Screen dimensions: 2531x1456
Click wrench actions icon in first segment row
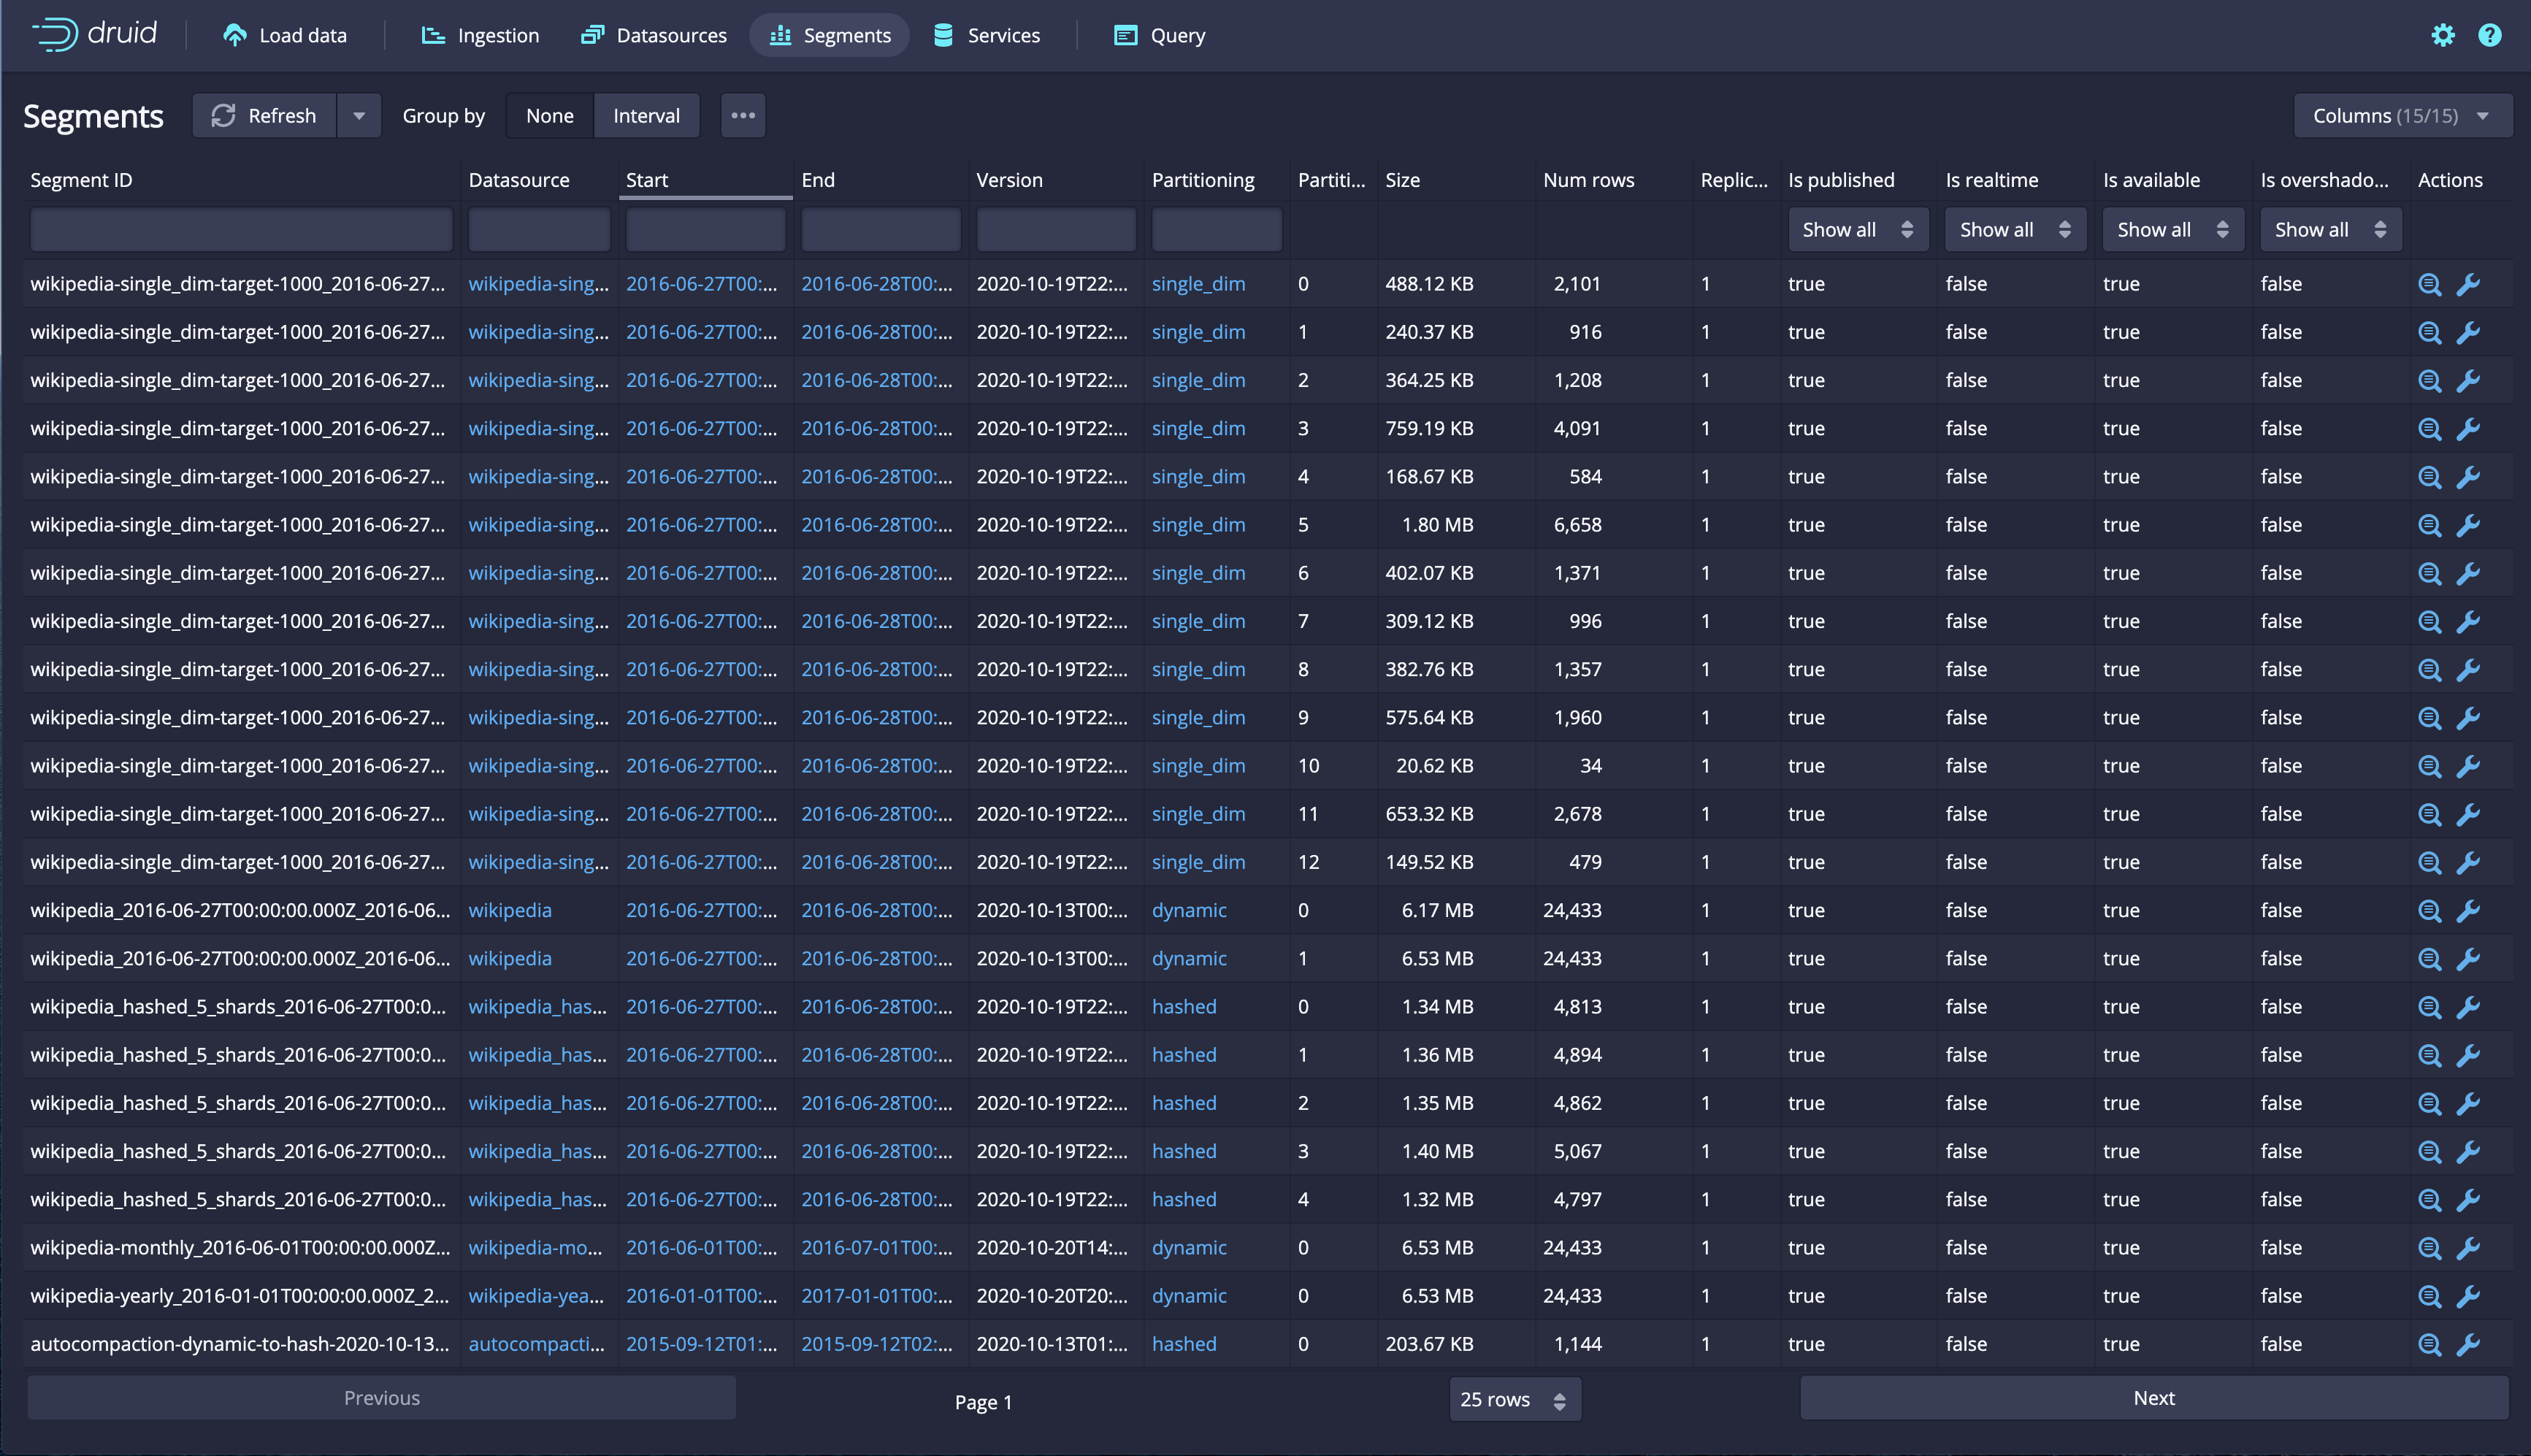[2468, 285]
